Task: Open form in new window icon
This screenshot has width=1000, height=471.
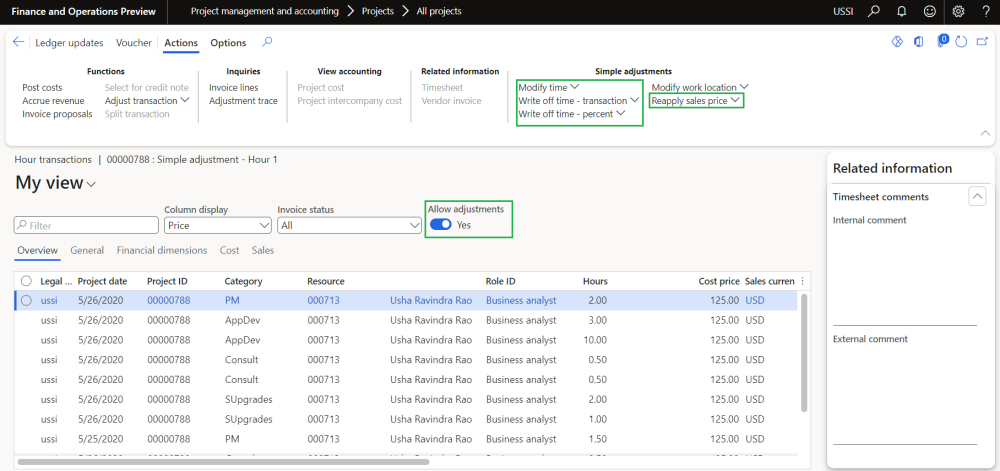Action: click(980, 42)
